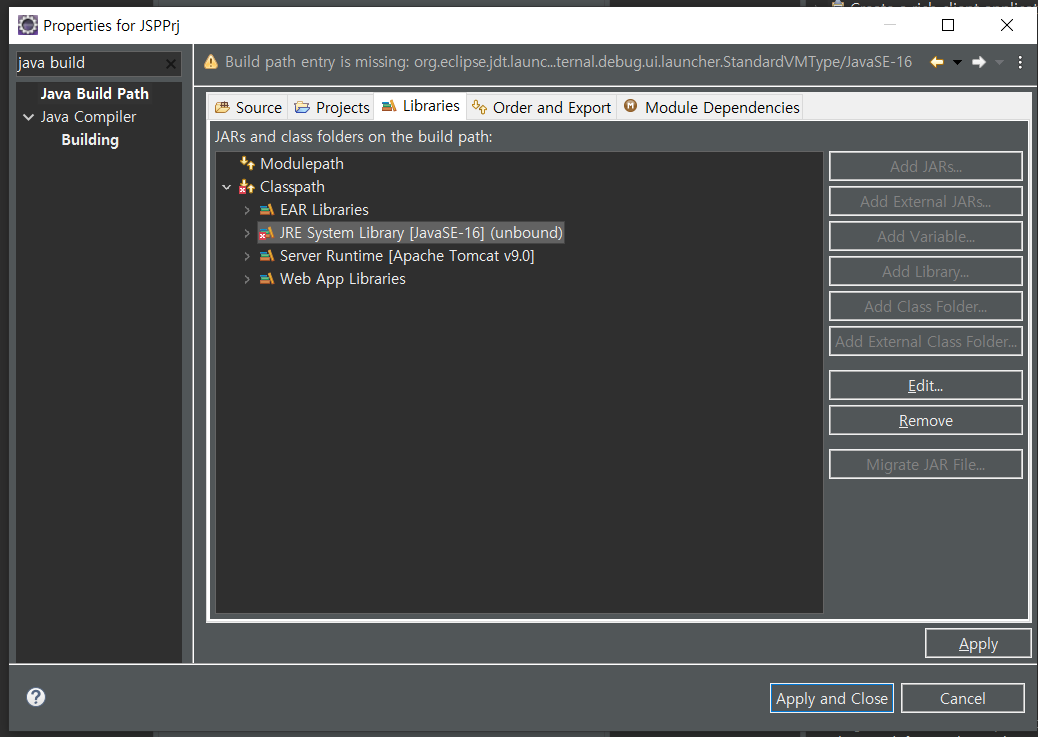Click the Add Class Folder button
Viewport: 1038px width, 737px height.
[925, 307]
